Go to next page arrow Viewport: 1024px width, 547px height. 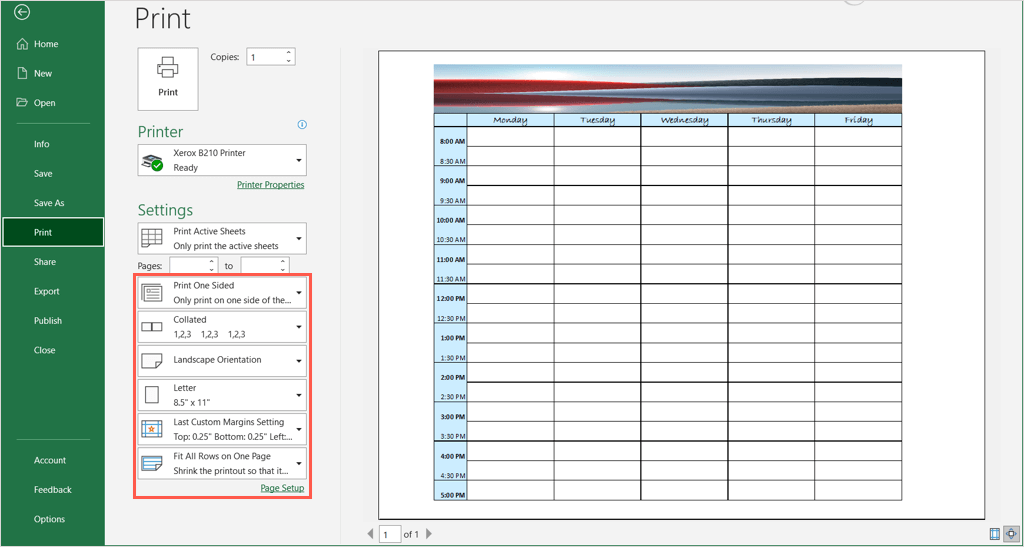pyautogui.click(x=430, y=535)
